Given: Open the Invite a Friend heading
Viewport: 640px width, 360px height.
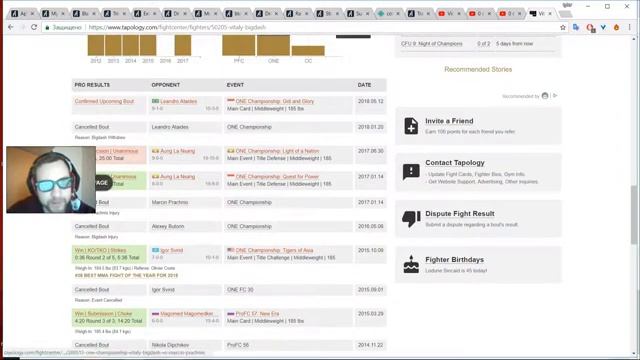Looking at the screenshot, I should click(x=449, y=121).
